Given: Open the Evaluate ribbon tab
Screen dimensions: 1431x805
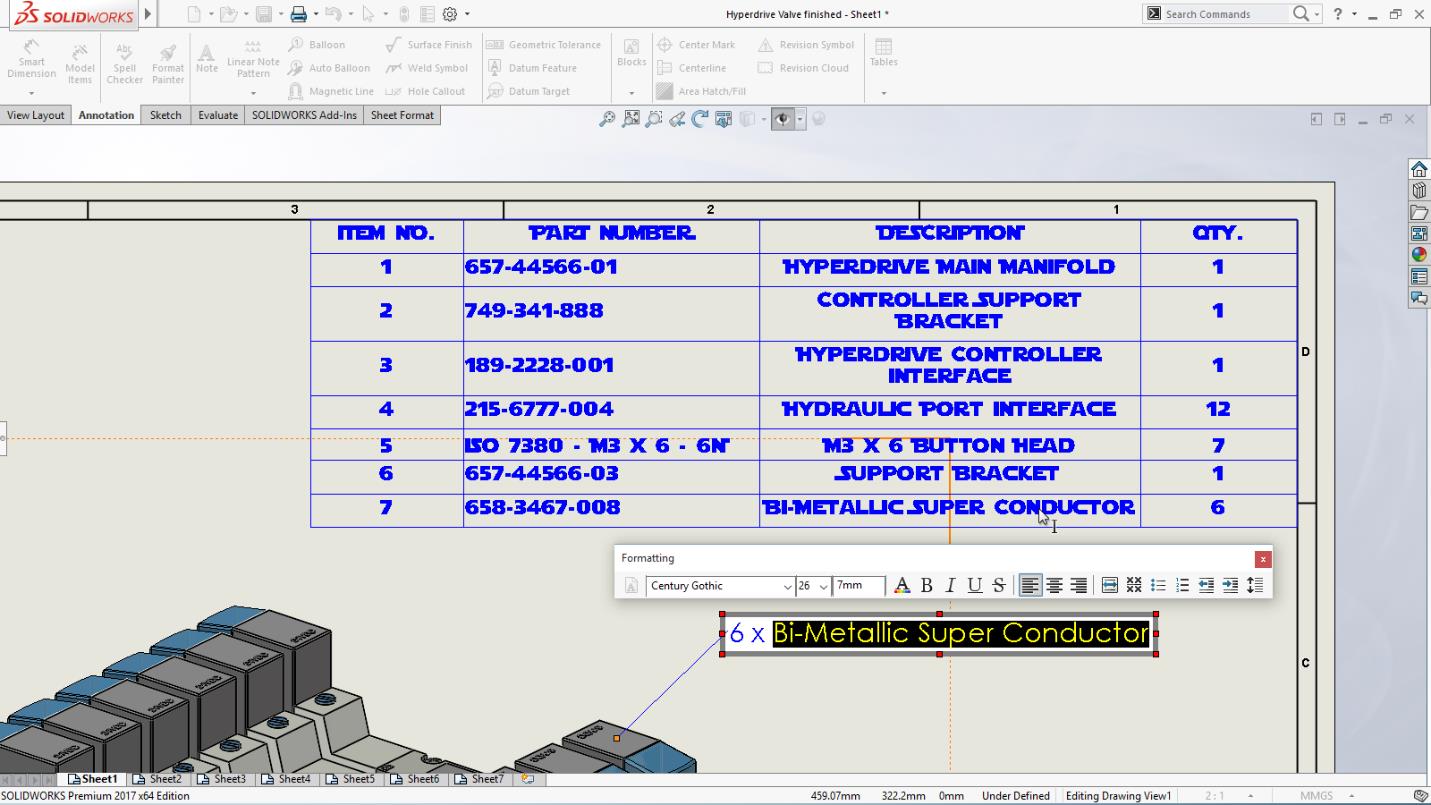Looking at the screenshot, I should coord(217,115).
